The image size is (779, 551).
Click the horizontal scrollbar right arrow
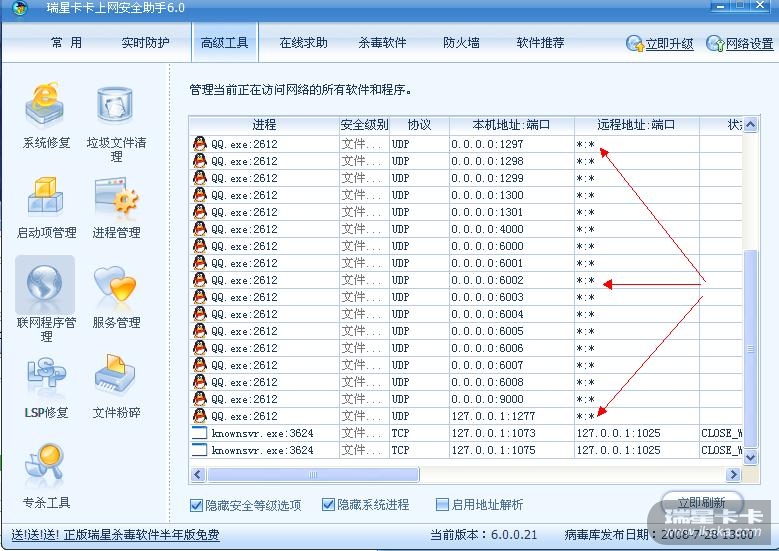tap(733, 474)
